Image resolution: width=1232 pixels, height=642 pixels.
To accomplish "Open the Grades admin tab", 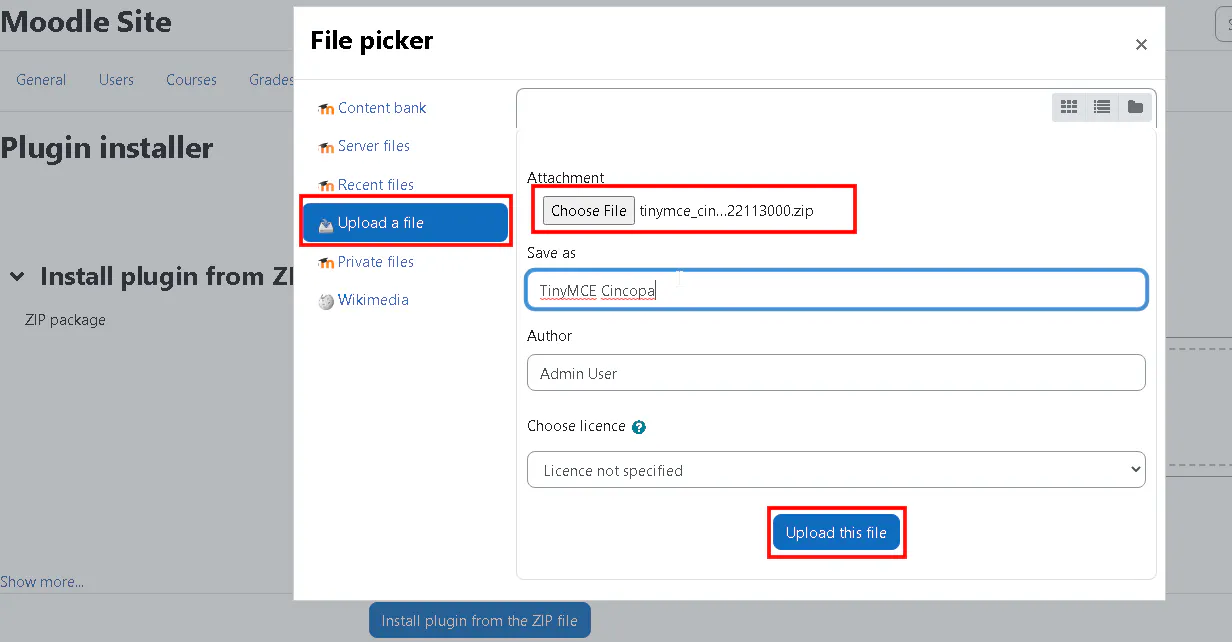I will 271,80.
